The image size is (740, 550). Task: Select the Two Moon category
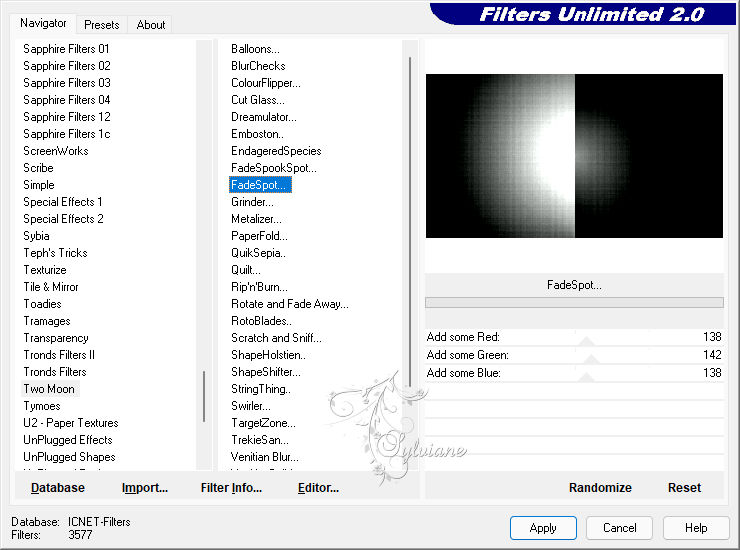(x=49, y=389)
